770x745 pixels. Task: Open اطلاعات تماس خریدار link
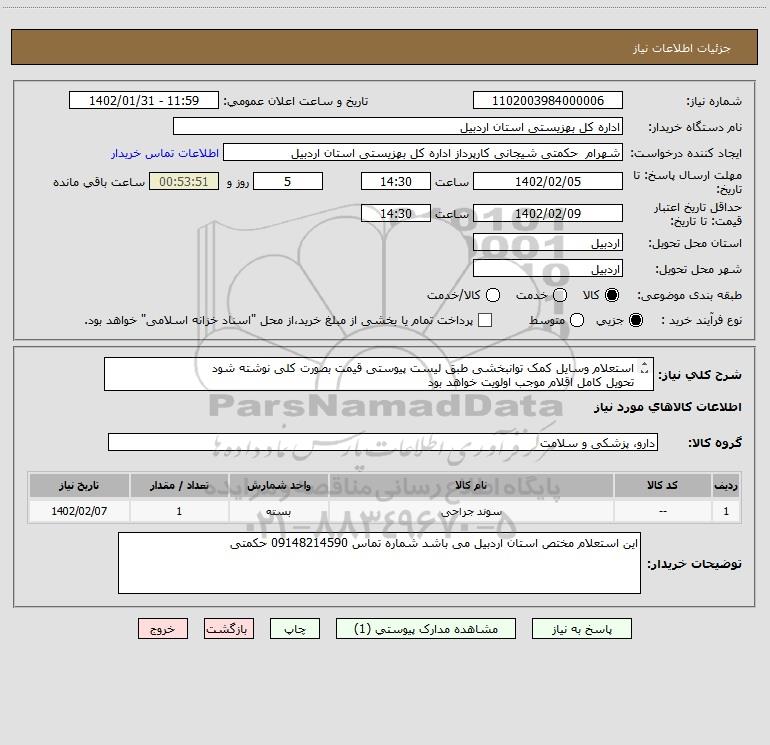point(165,153)
